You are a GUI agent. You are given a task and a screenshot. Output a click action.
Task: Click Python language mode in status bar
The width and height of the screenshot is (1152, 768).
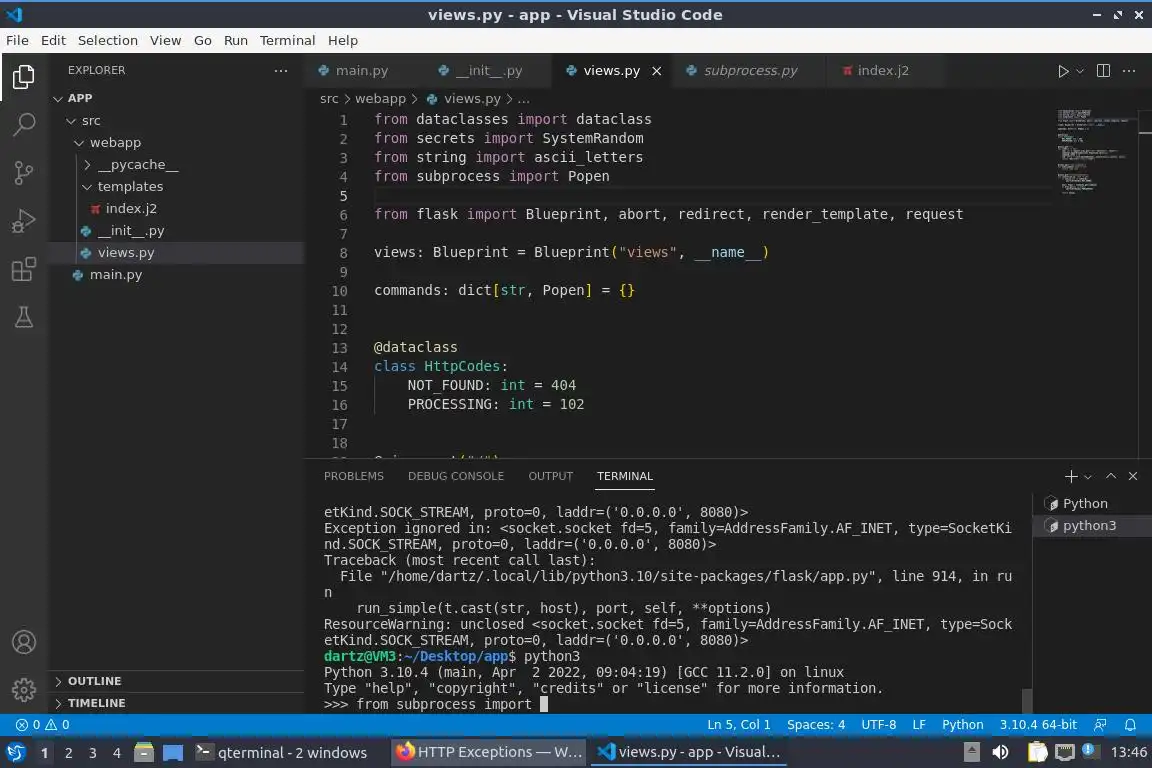[962, 725]
